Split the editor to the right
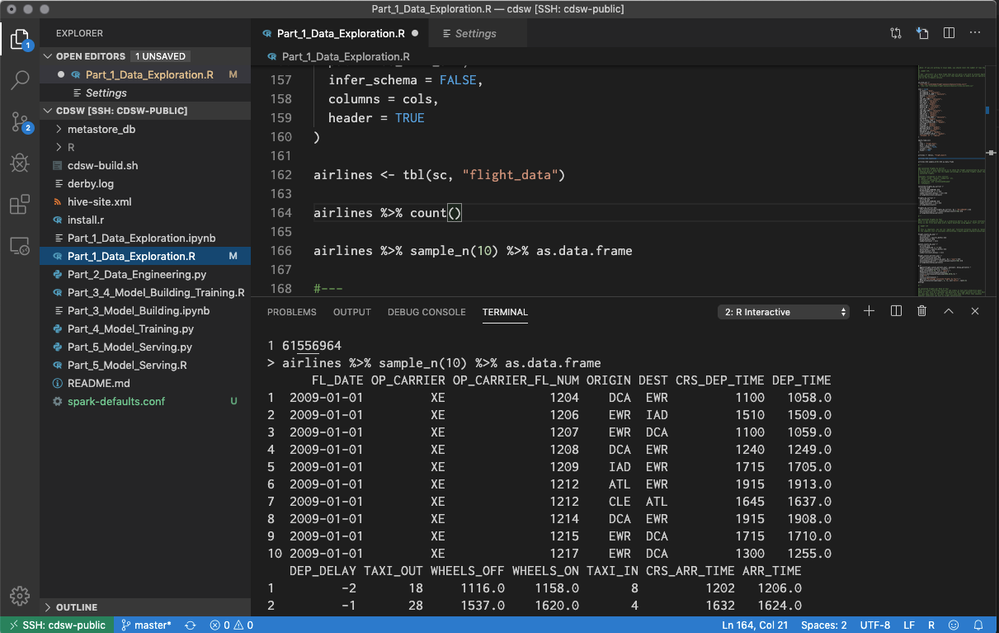The image size is (999, 633). click(x=949, y=33)
